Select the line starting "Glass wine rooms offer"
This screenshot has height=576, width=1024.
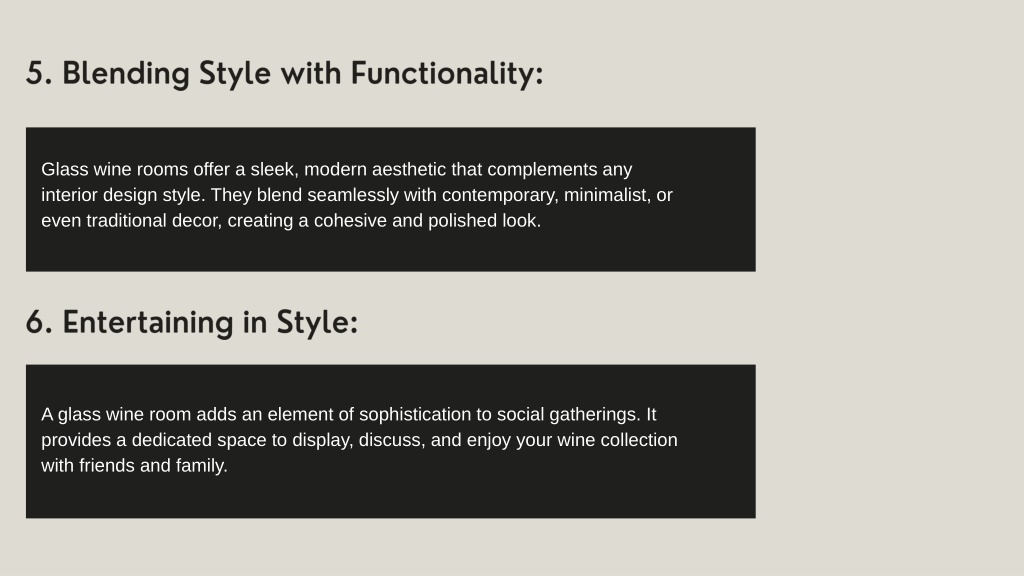point(336,170)
